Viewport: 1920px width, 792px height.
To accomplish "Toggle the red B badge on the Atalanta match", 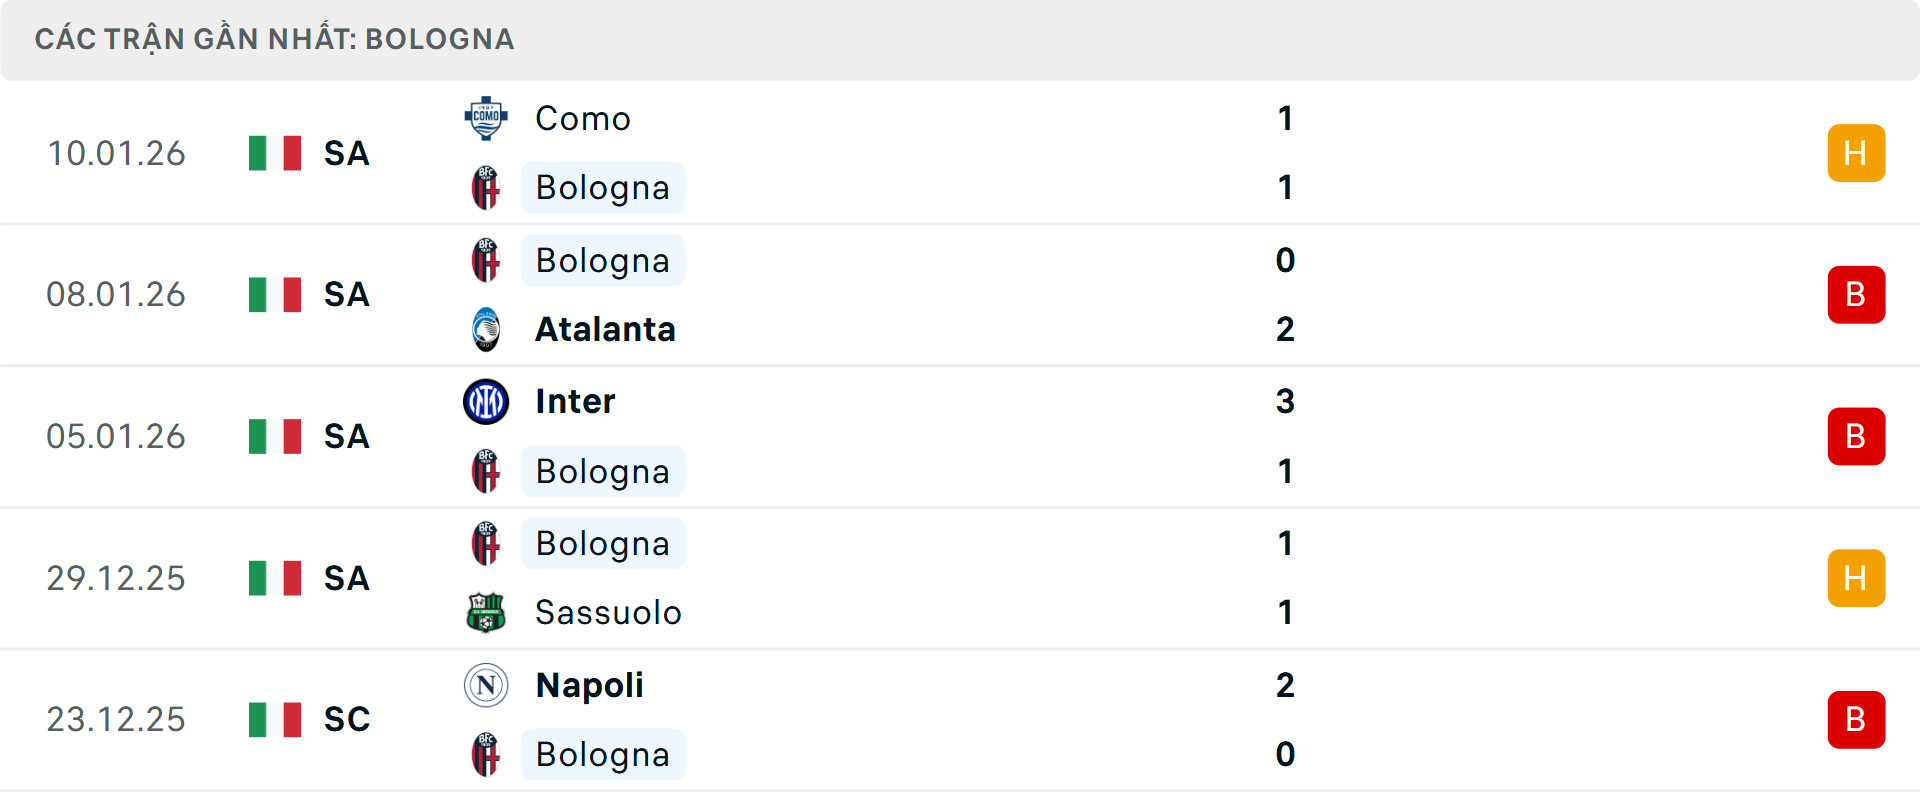I will click(x=1857, y=295).
